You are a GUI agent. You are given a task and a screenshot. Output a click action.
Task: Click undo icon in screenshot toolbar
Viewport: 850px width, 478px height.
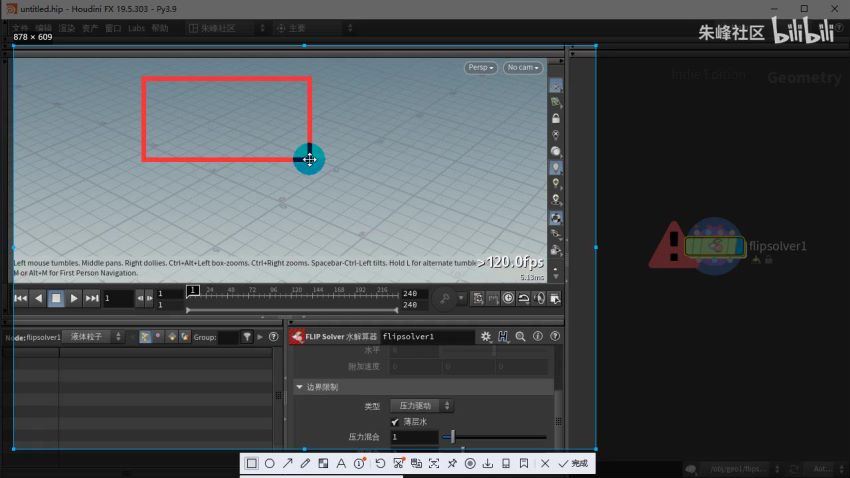380,463
